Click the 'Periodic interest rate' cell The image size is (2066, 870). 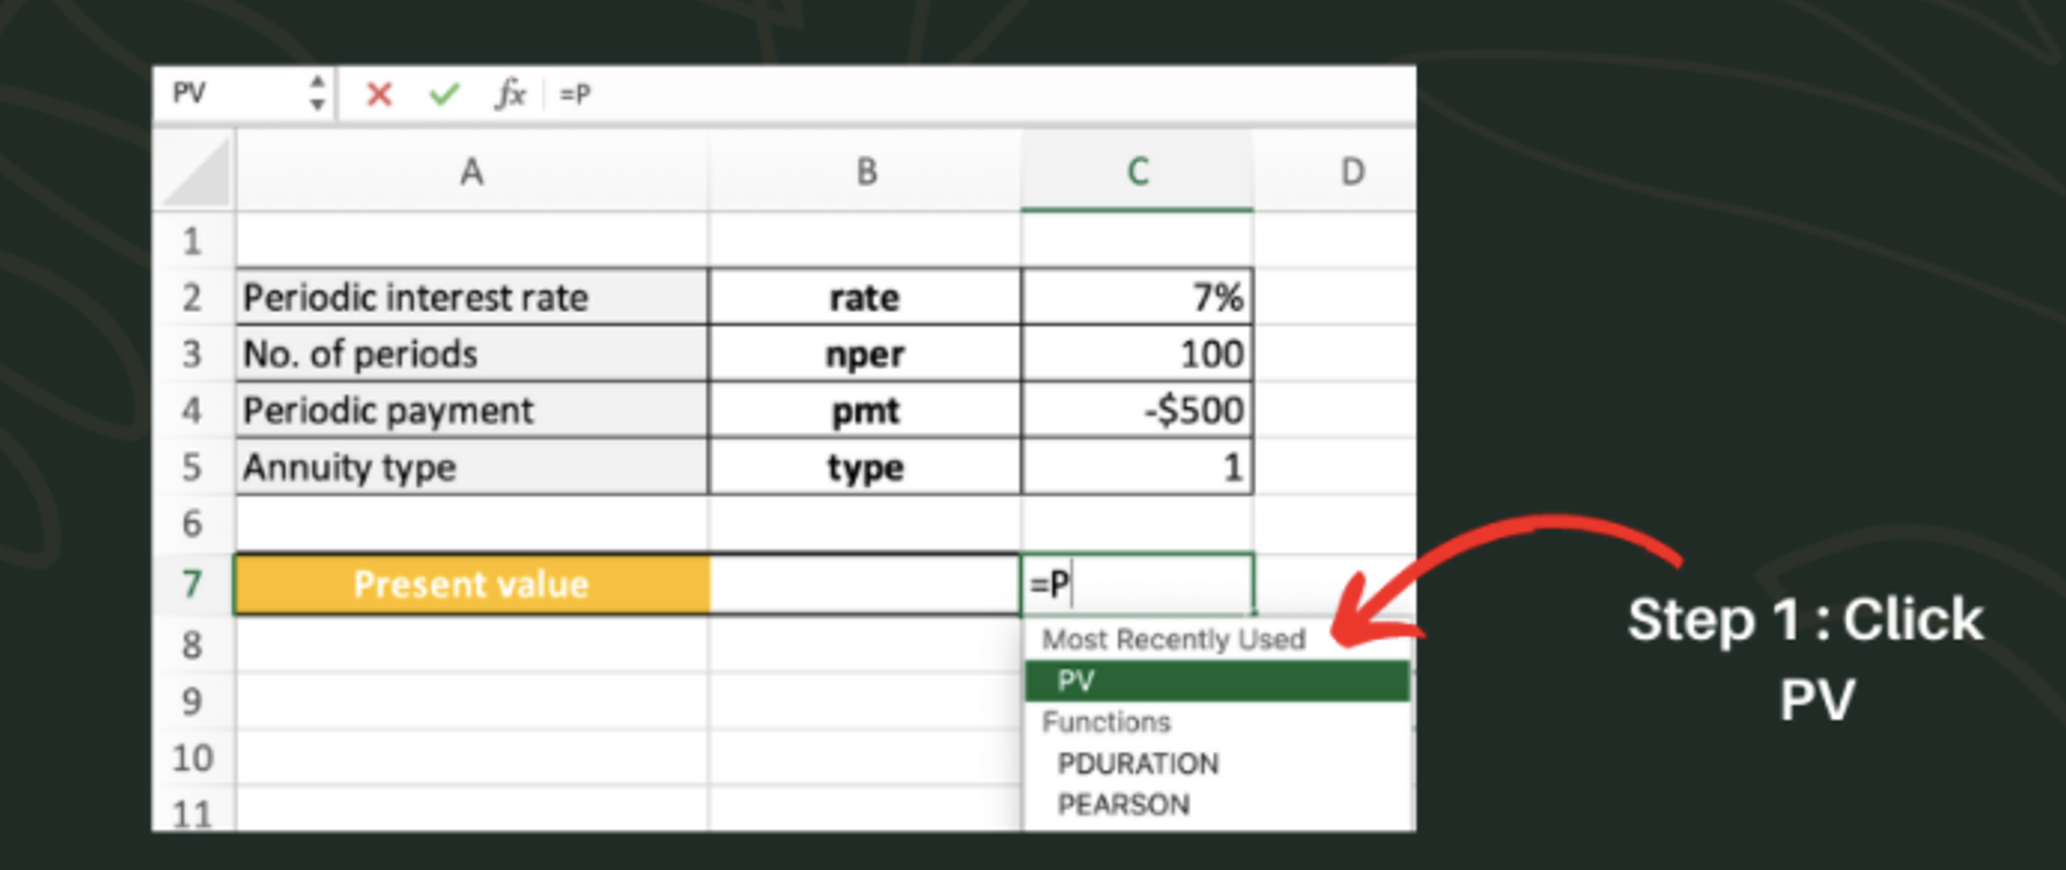pyautogui.click(x=472, y=297)
